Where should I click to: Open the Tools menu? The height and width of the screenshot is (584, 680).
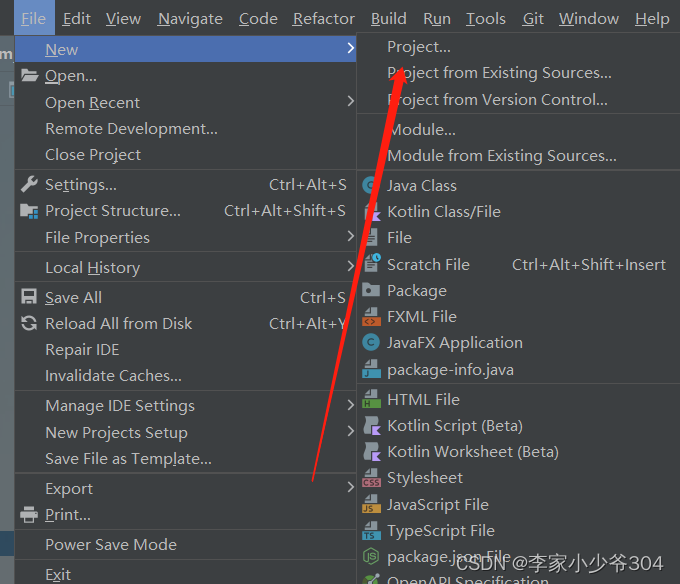click(486, 19)
